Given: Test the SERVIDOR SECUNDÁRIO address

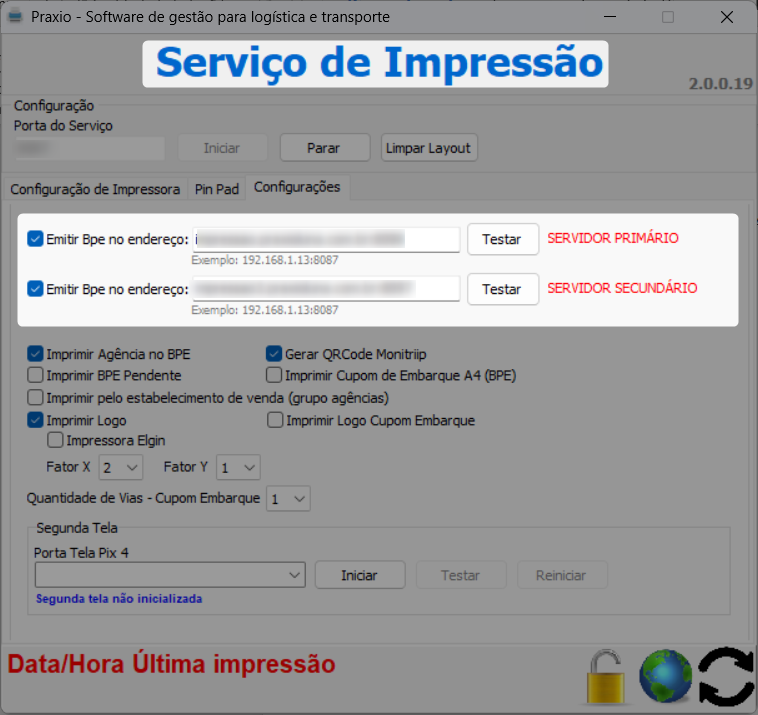Looking at the screenshot, I should pyautogui.click(x=503, y=289).
